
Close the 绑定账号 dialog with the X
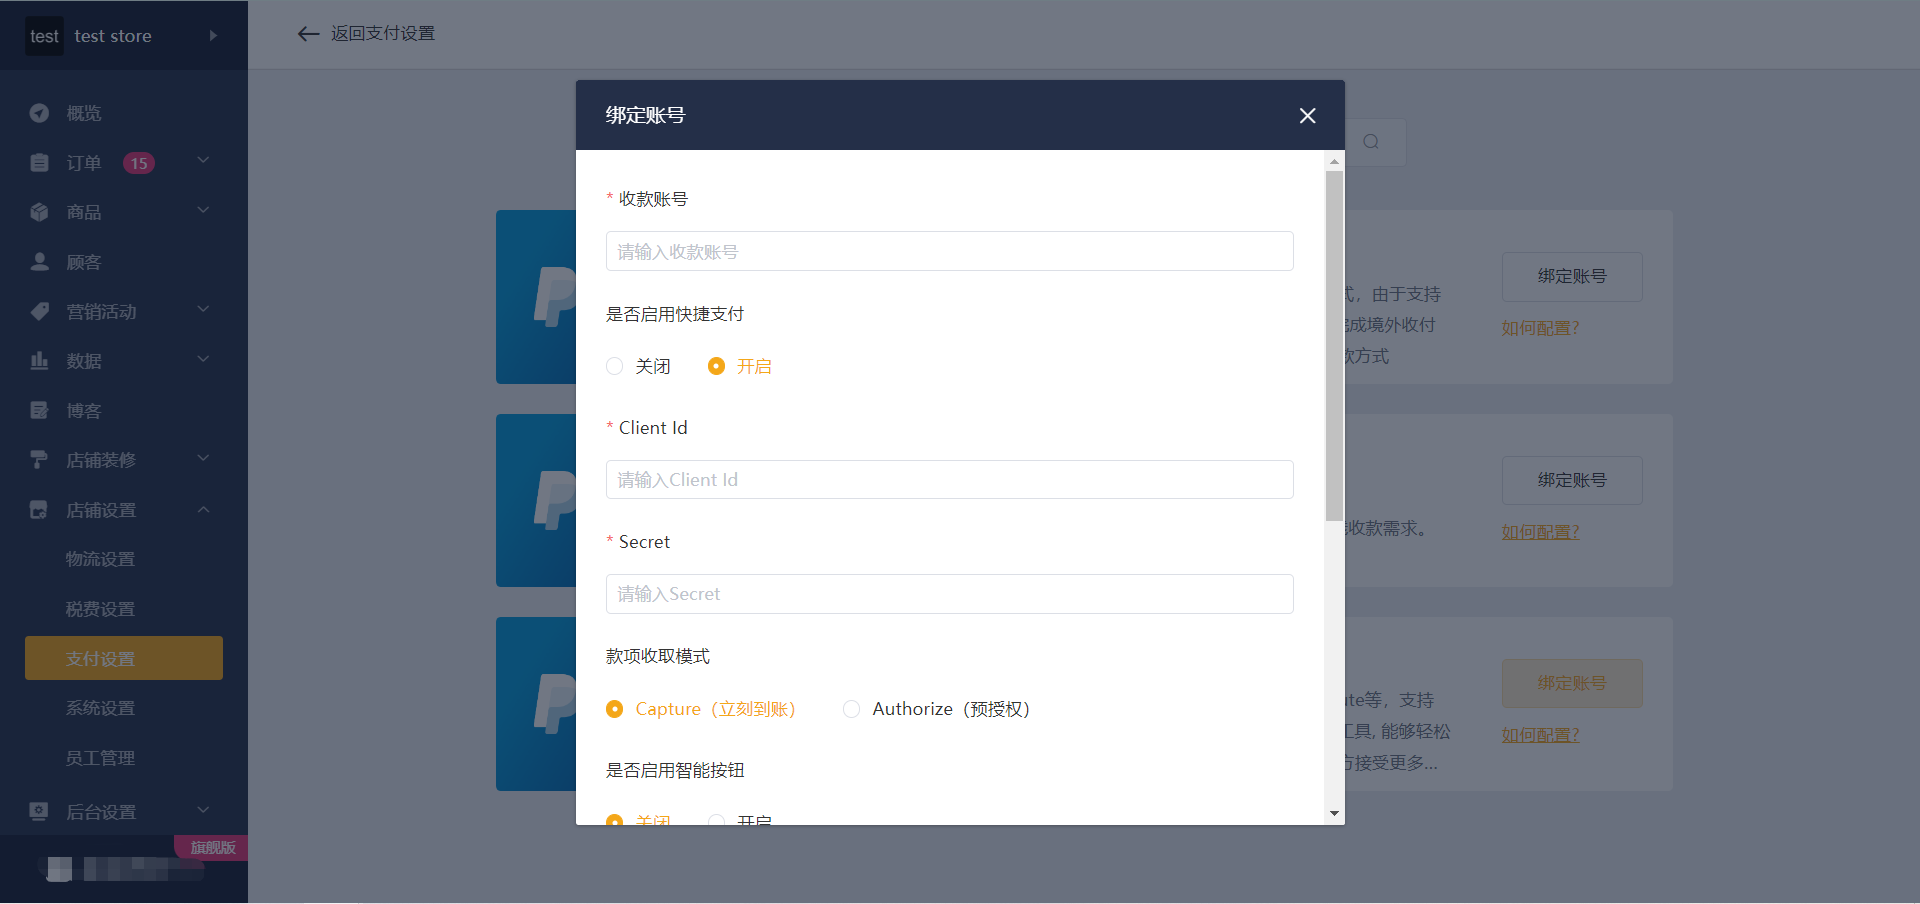(1307, 116)
